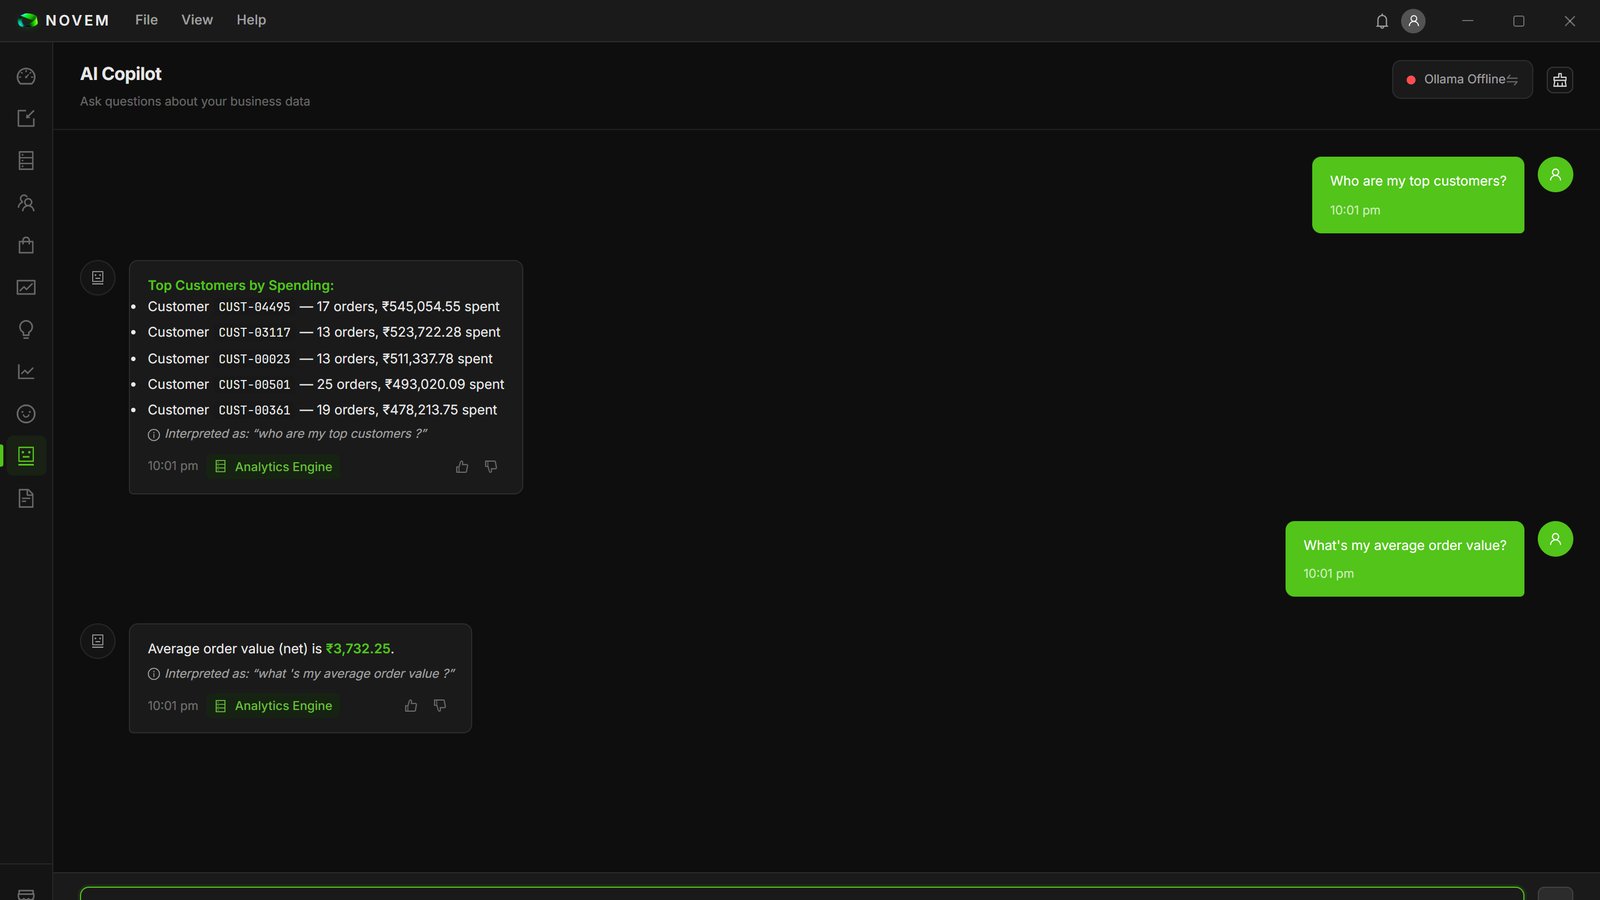Screen dimensions: 1600x900
Task: Open the stacked rows icon in sidebar
Action: [x=26, y=160]
